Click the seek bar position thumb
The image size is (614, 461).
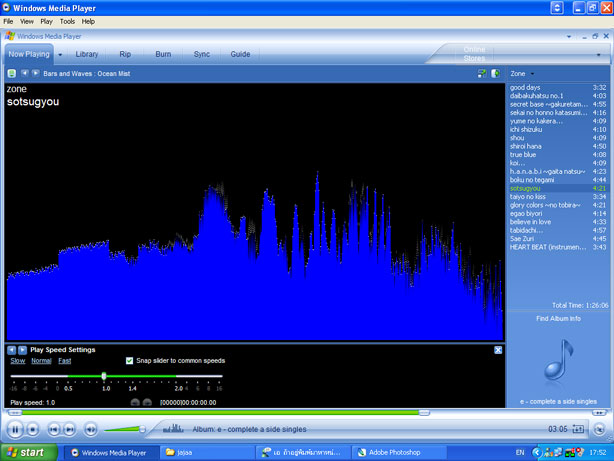[x=424, y=413]
